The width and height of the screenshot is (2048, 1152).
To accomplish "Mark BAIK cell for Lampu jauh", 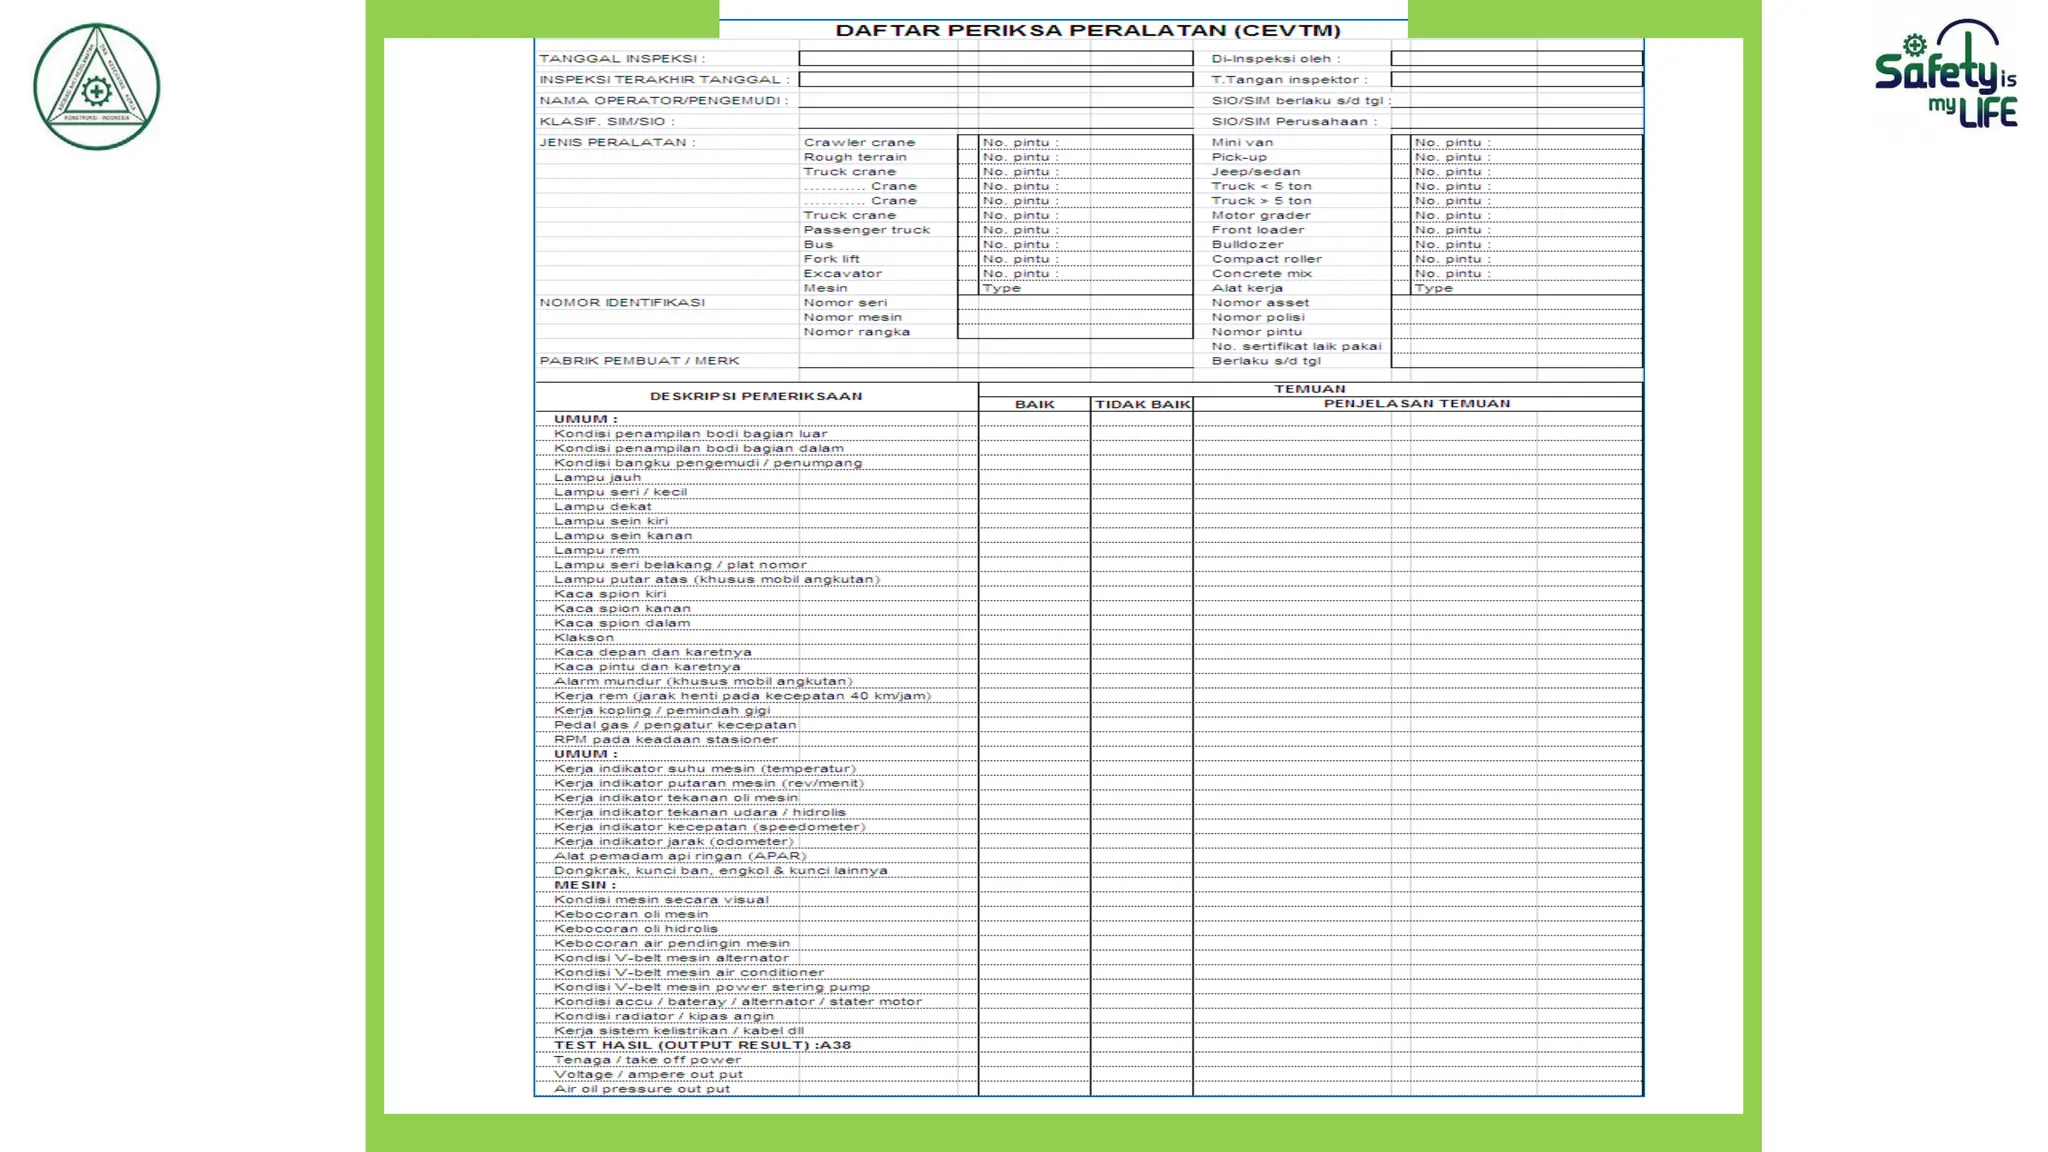I will (x=1034, y=477).
